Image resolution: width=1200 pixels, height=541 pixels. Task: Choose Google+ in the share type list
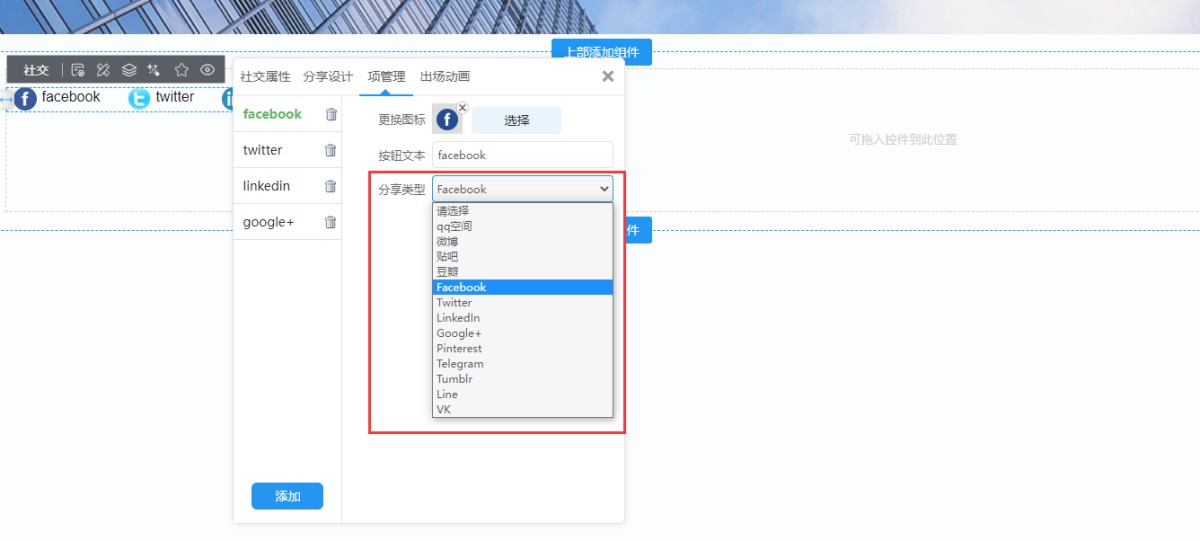(x=523, y=333)
